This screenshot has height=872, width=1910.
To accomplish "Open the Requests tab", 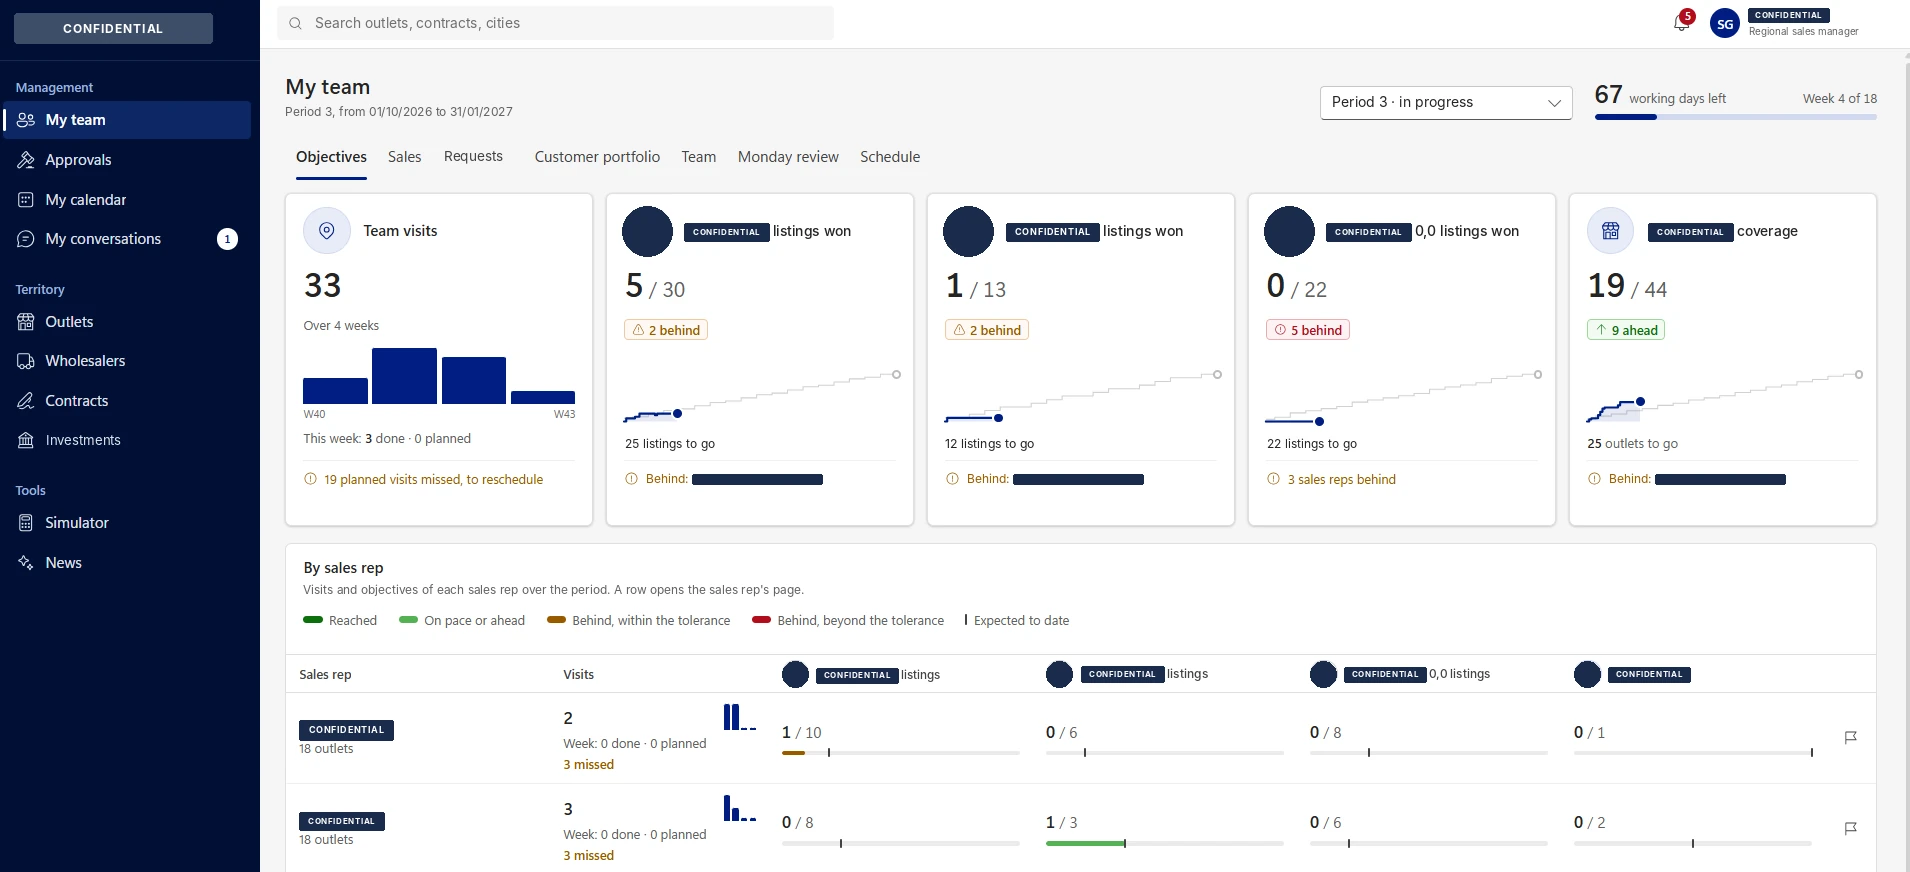I will pyautogui.click(x=473, y=156).
